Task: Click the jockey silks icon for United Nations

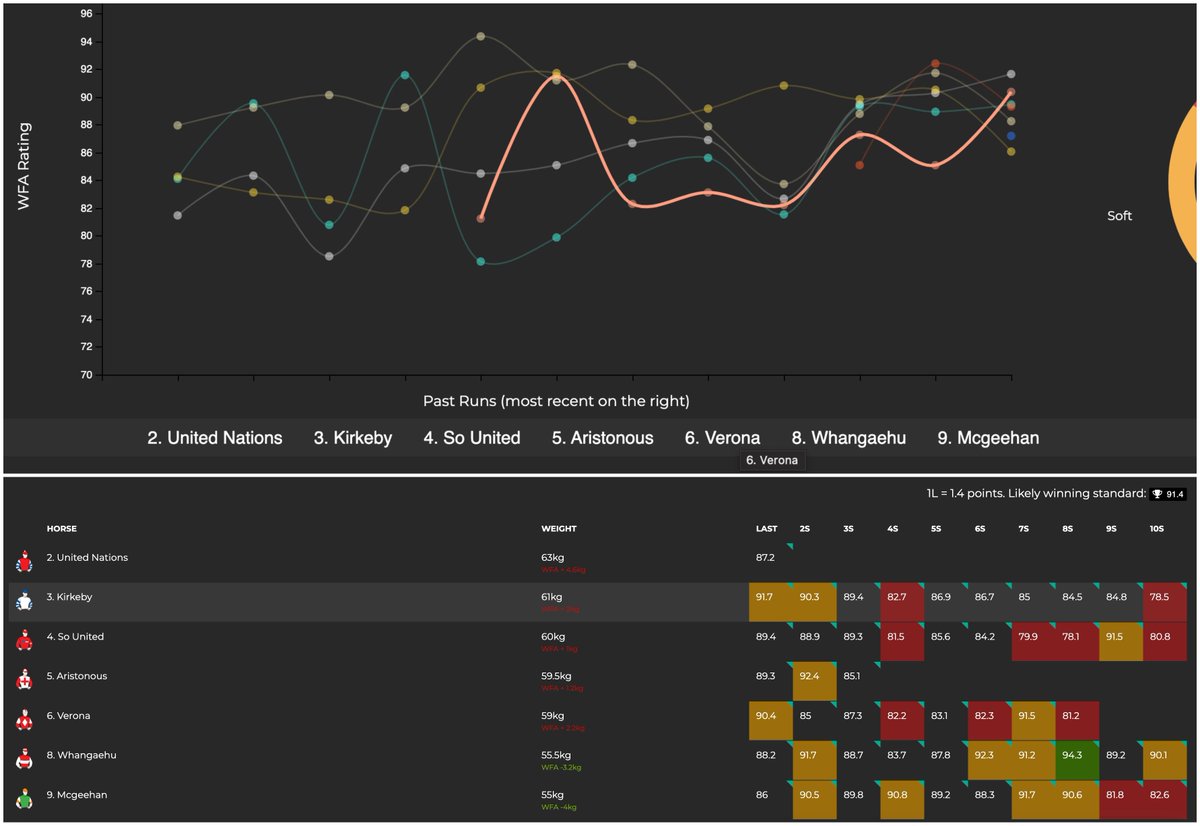Action: click(x=25, y=563)
